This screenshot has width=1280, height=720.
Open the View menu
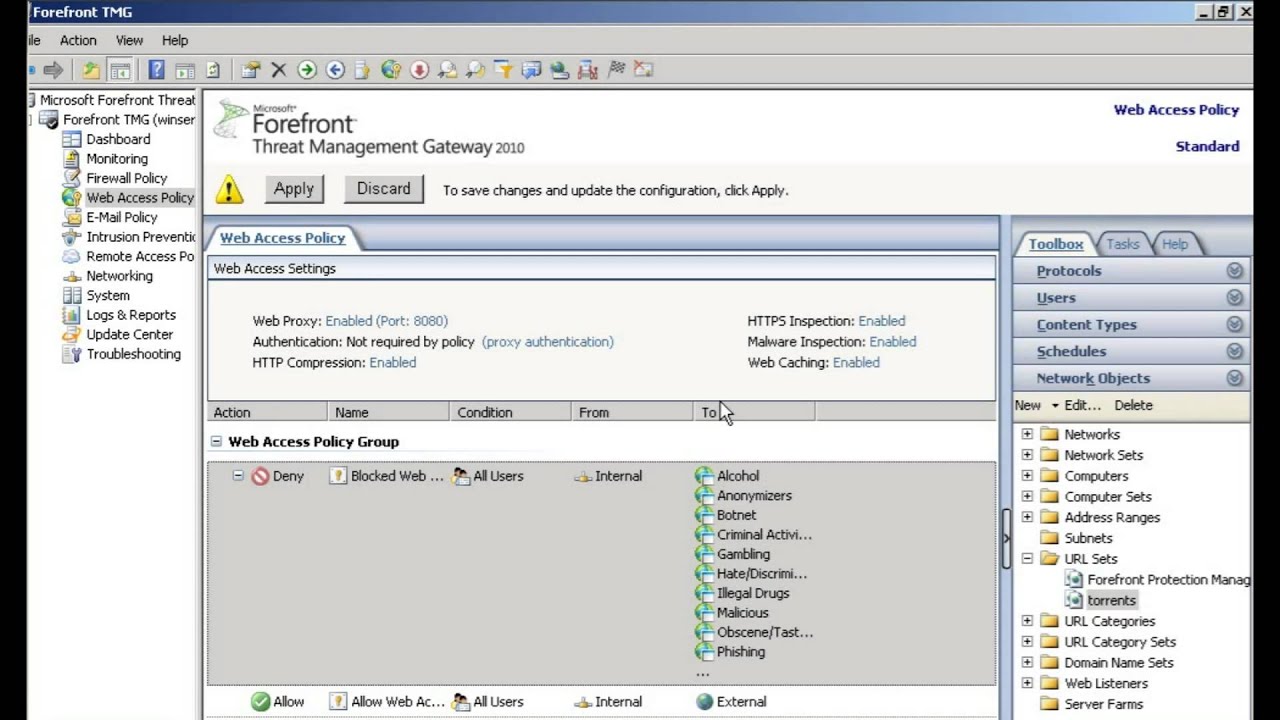129,40
